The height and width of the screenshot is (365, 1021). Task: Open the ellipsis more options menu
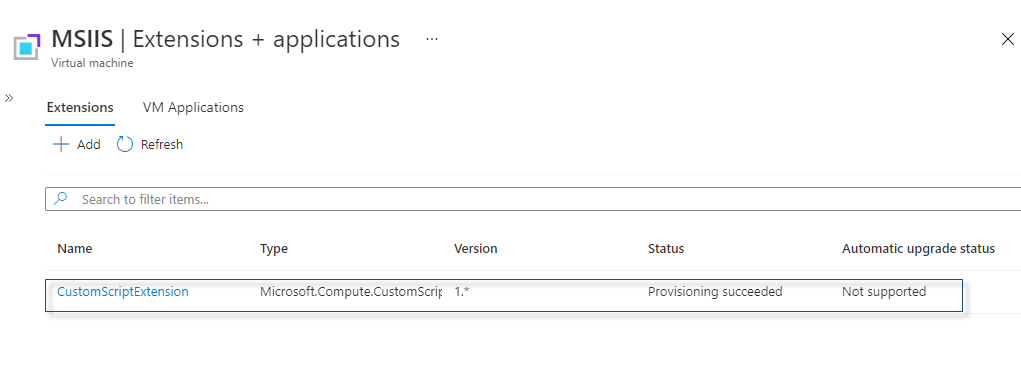[x=432, y=39]
